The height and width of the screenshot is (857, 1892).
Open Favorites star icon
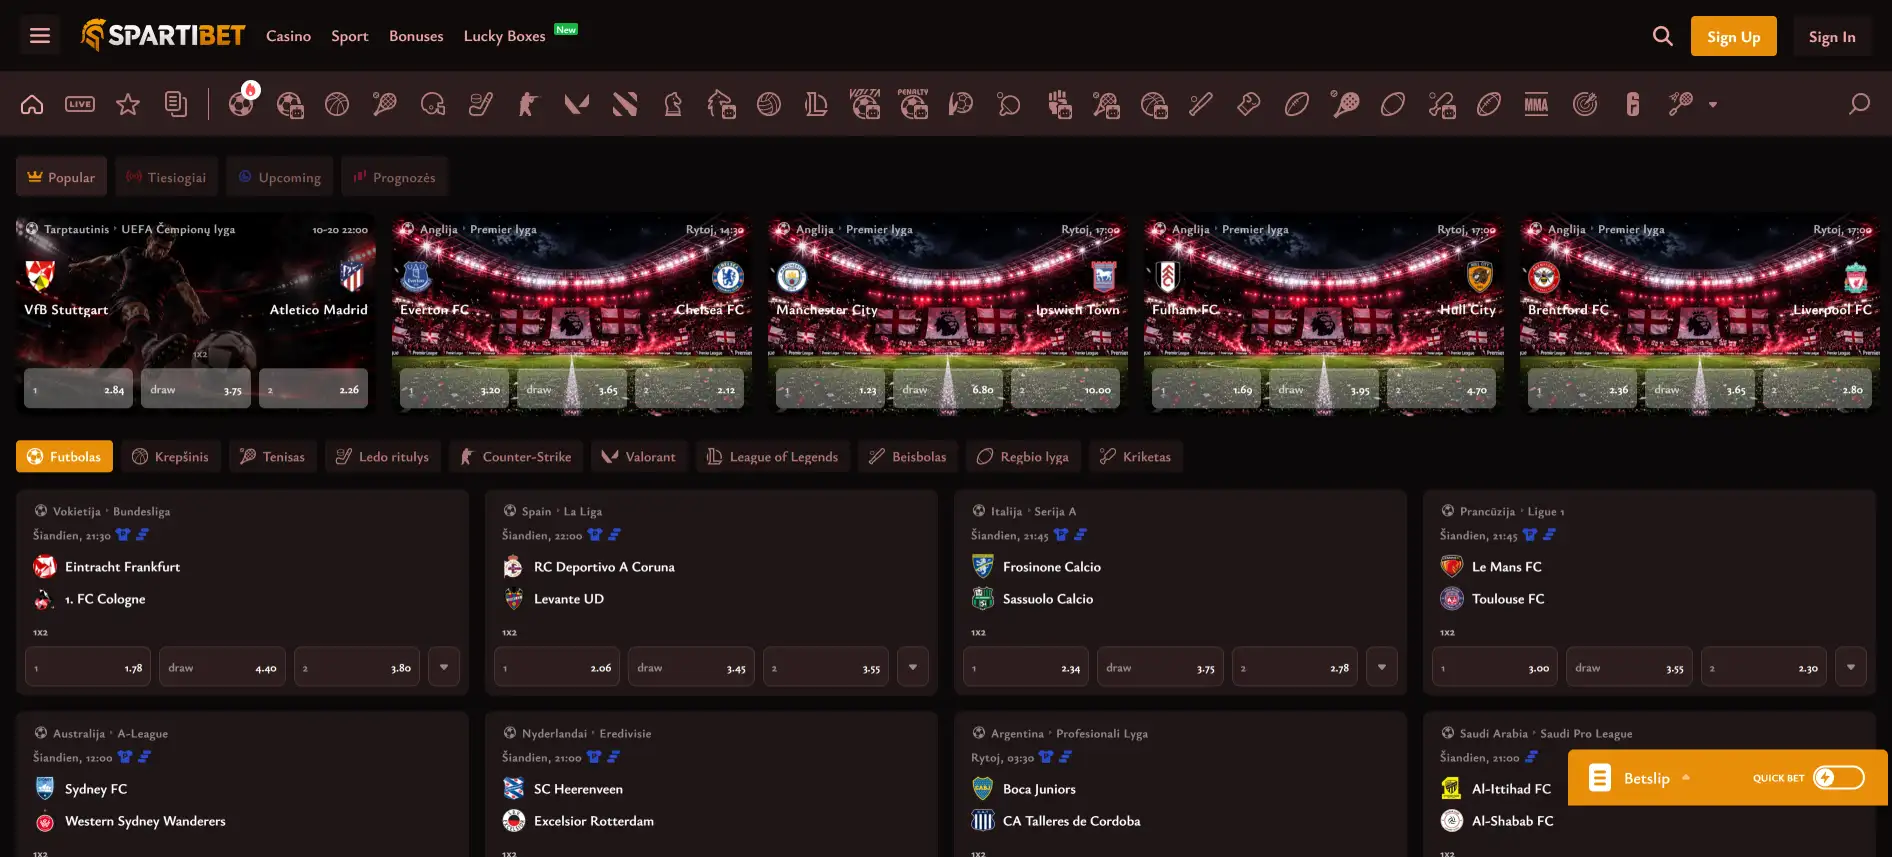pyautogui.click(x=128, y=104)
